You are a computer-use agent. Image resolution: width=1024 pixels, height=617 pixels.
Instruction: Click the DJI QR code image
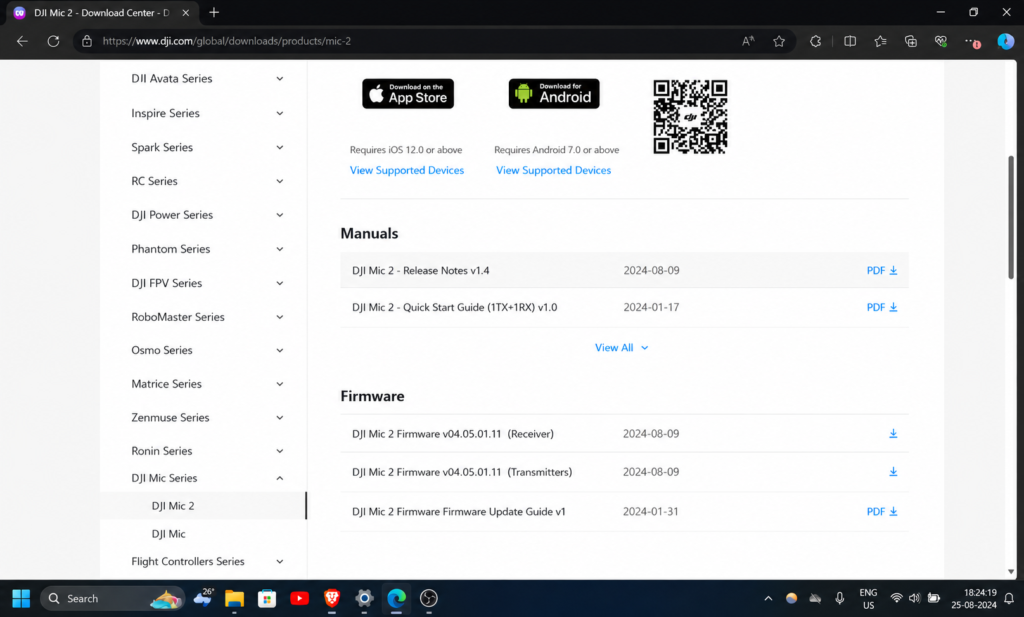[x=690, y=117]
